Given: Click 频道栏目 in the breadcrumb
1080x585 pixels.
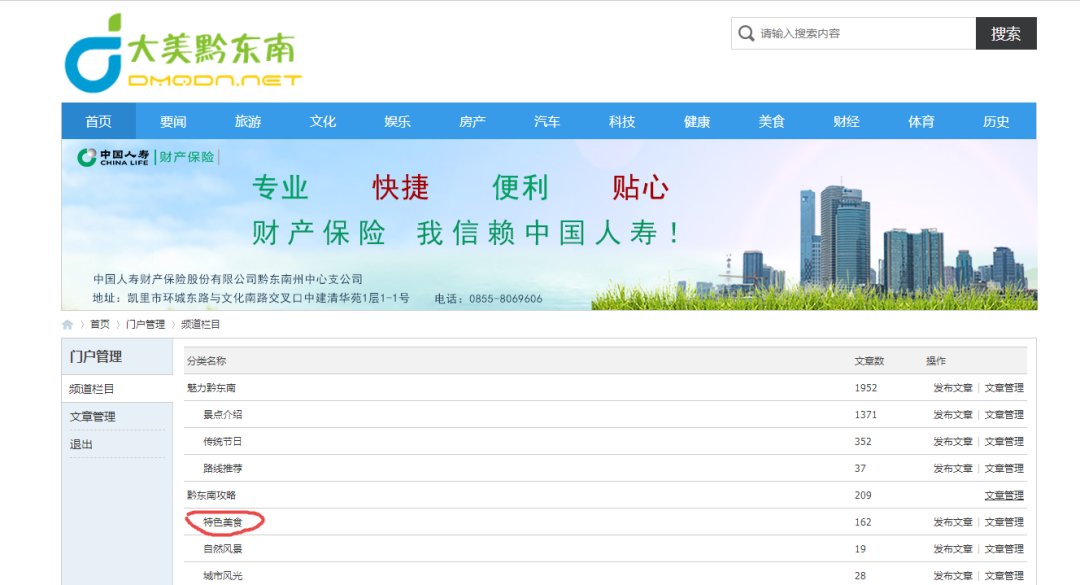Looking at the screenshot, I should coord(200,325).
